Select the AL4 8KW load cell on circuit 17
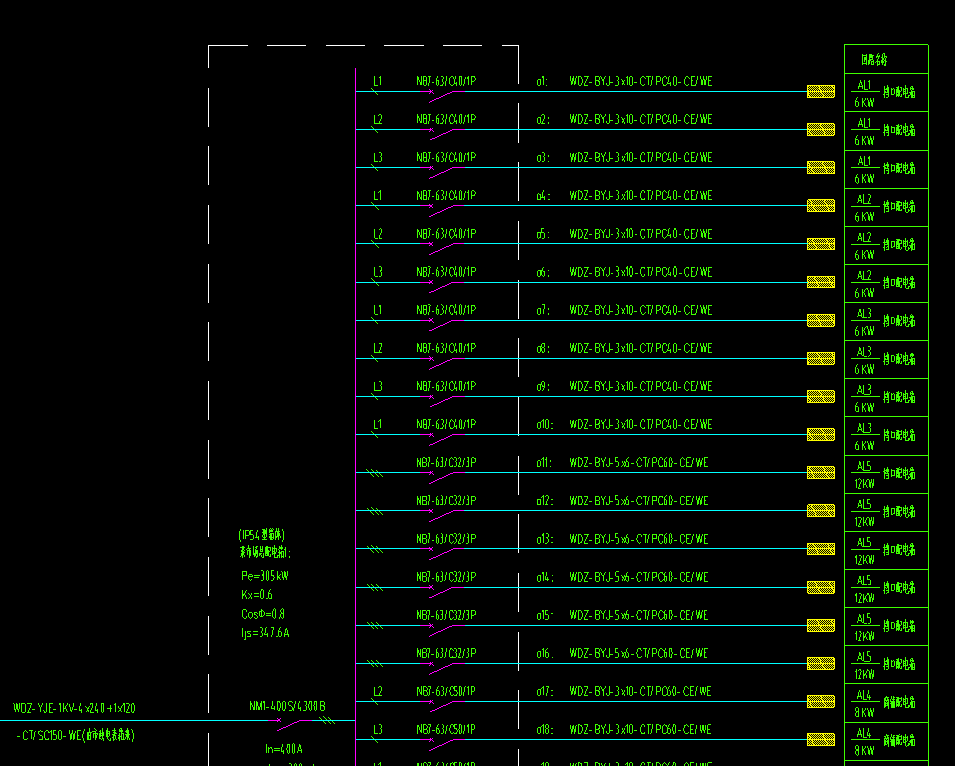The height and width of the screenshot is (766, 955). coord(886,703)
